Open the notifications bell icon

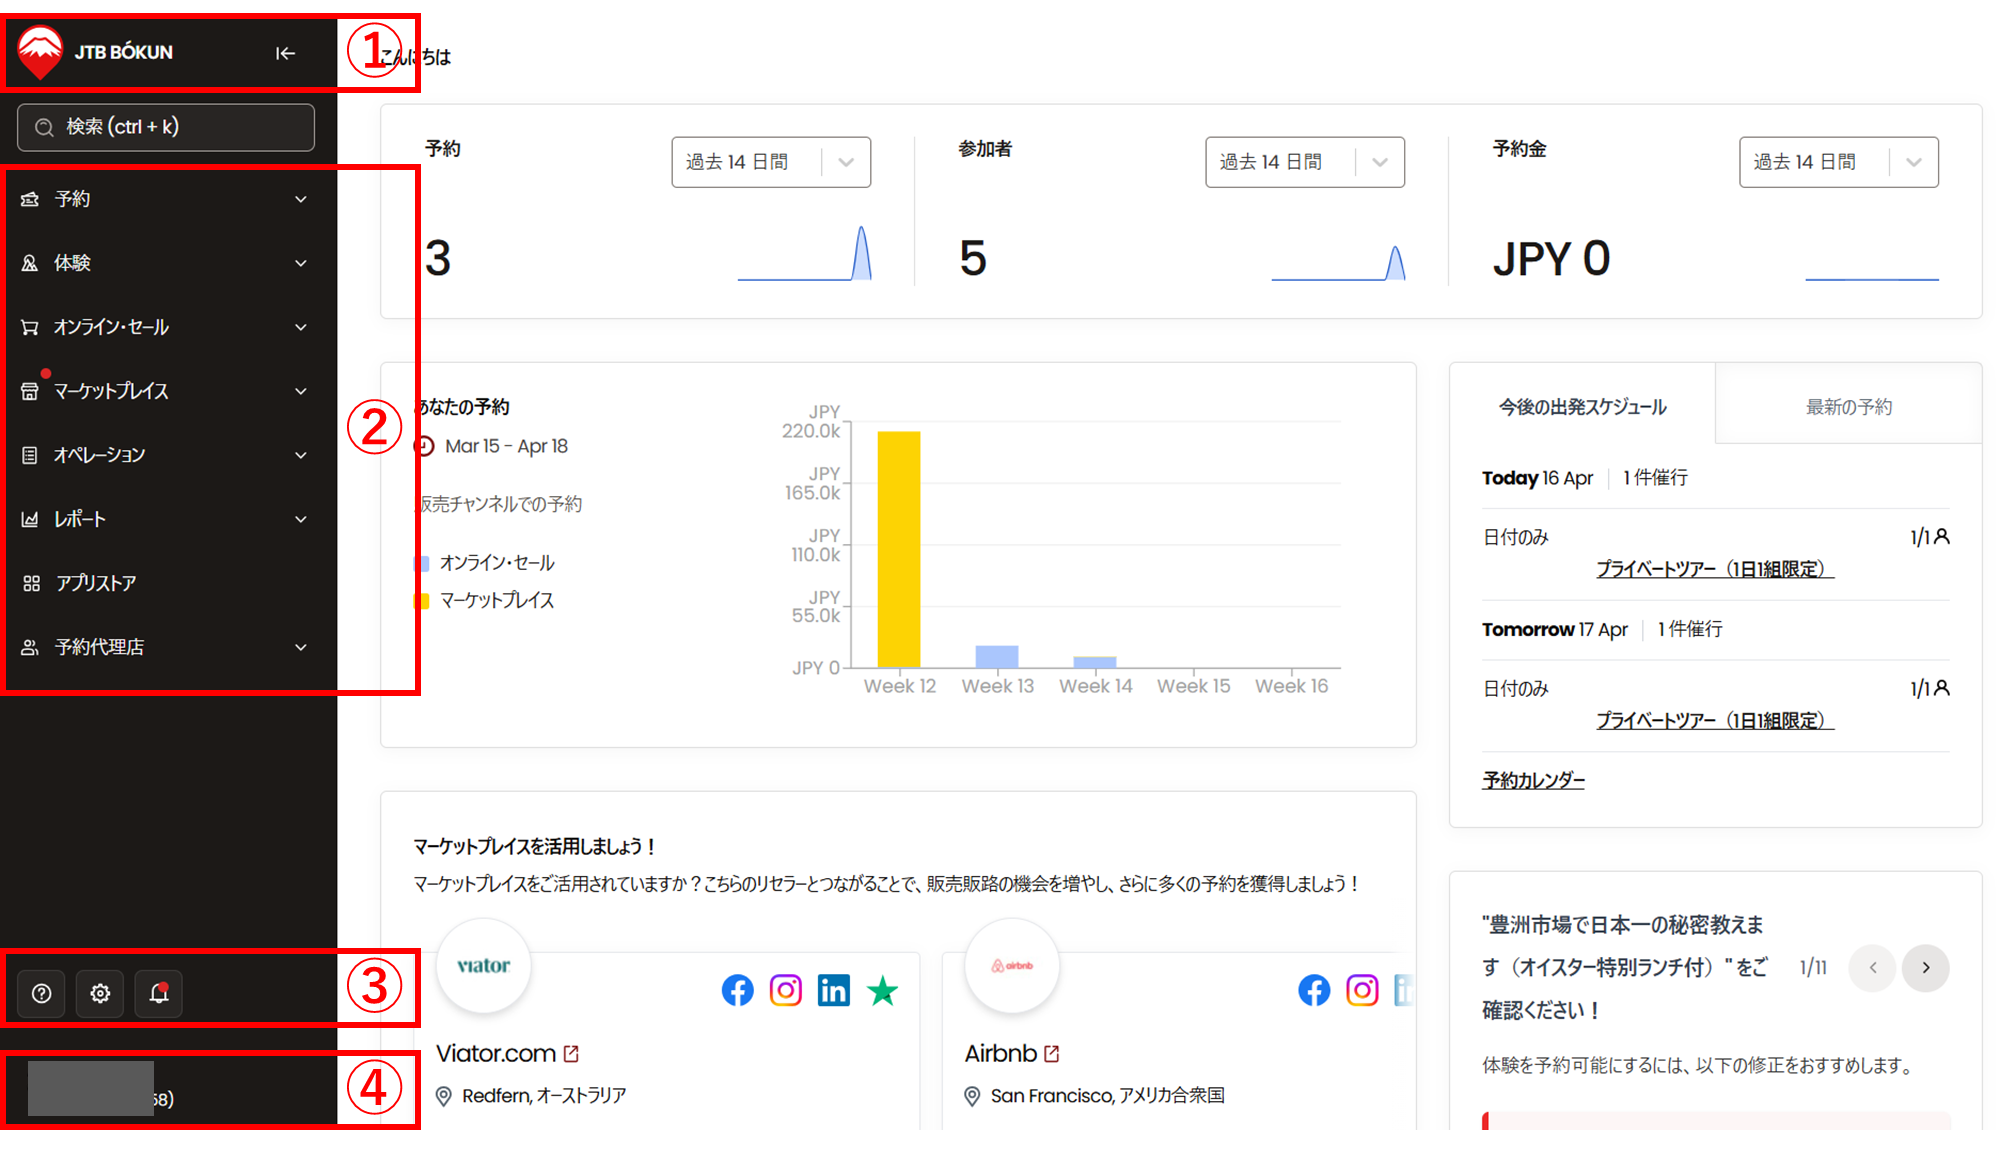159,993
